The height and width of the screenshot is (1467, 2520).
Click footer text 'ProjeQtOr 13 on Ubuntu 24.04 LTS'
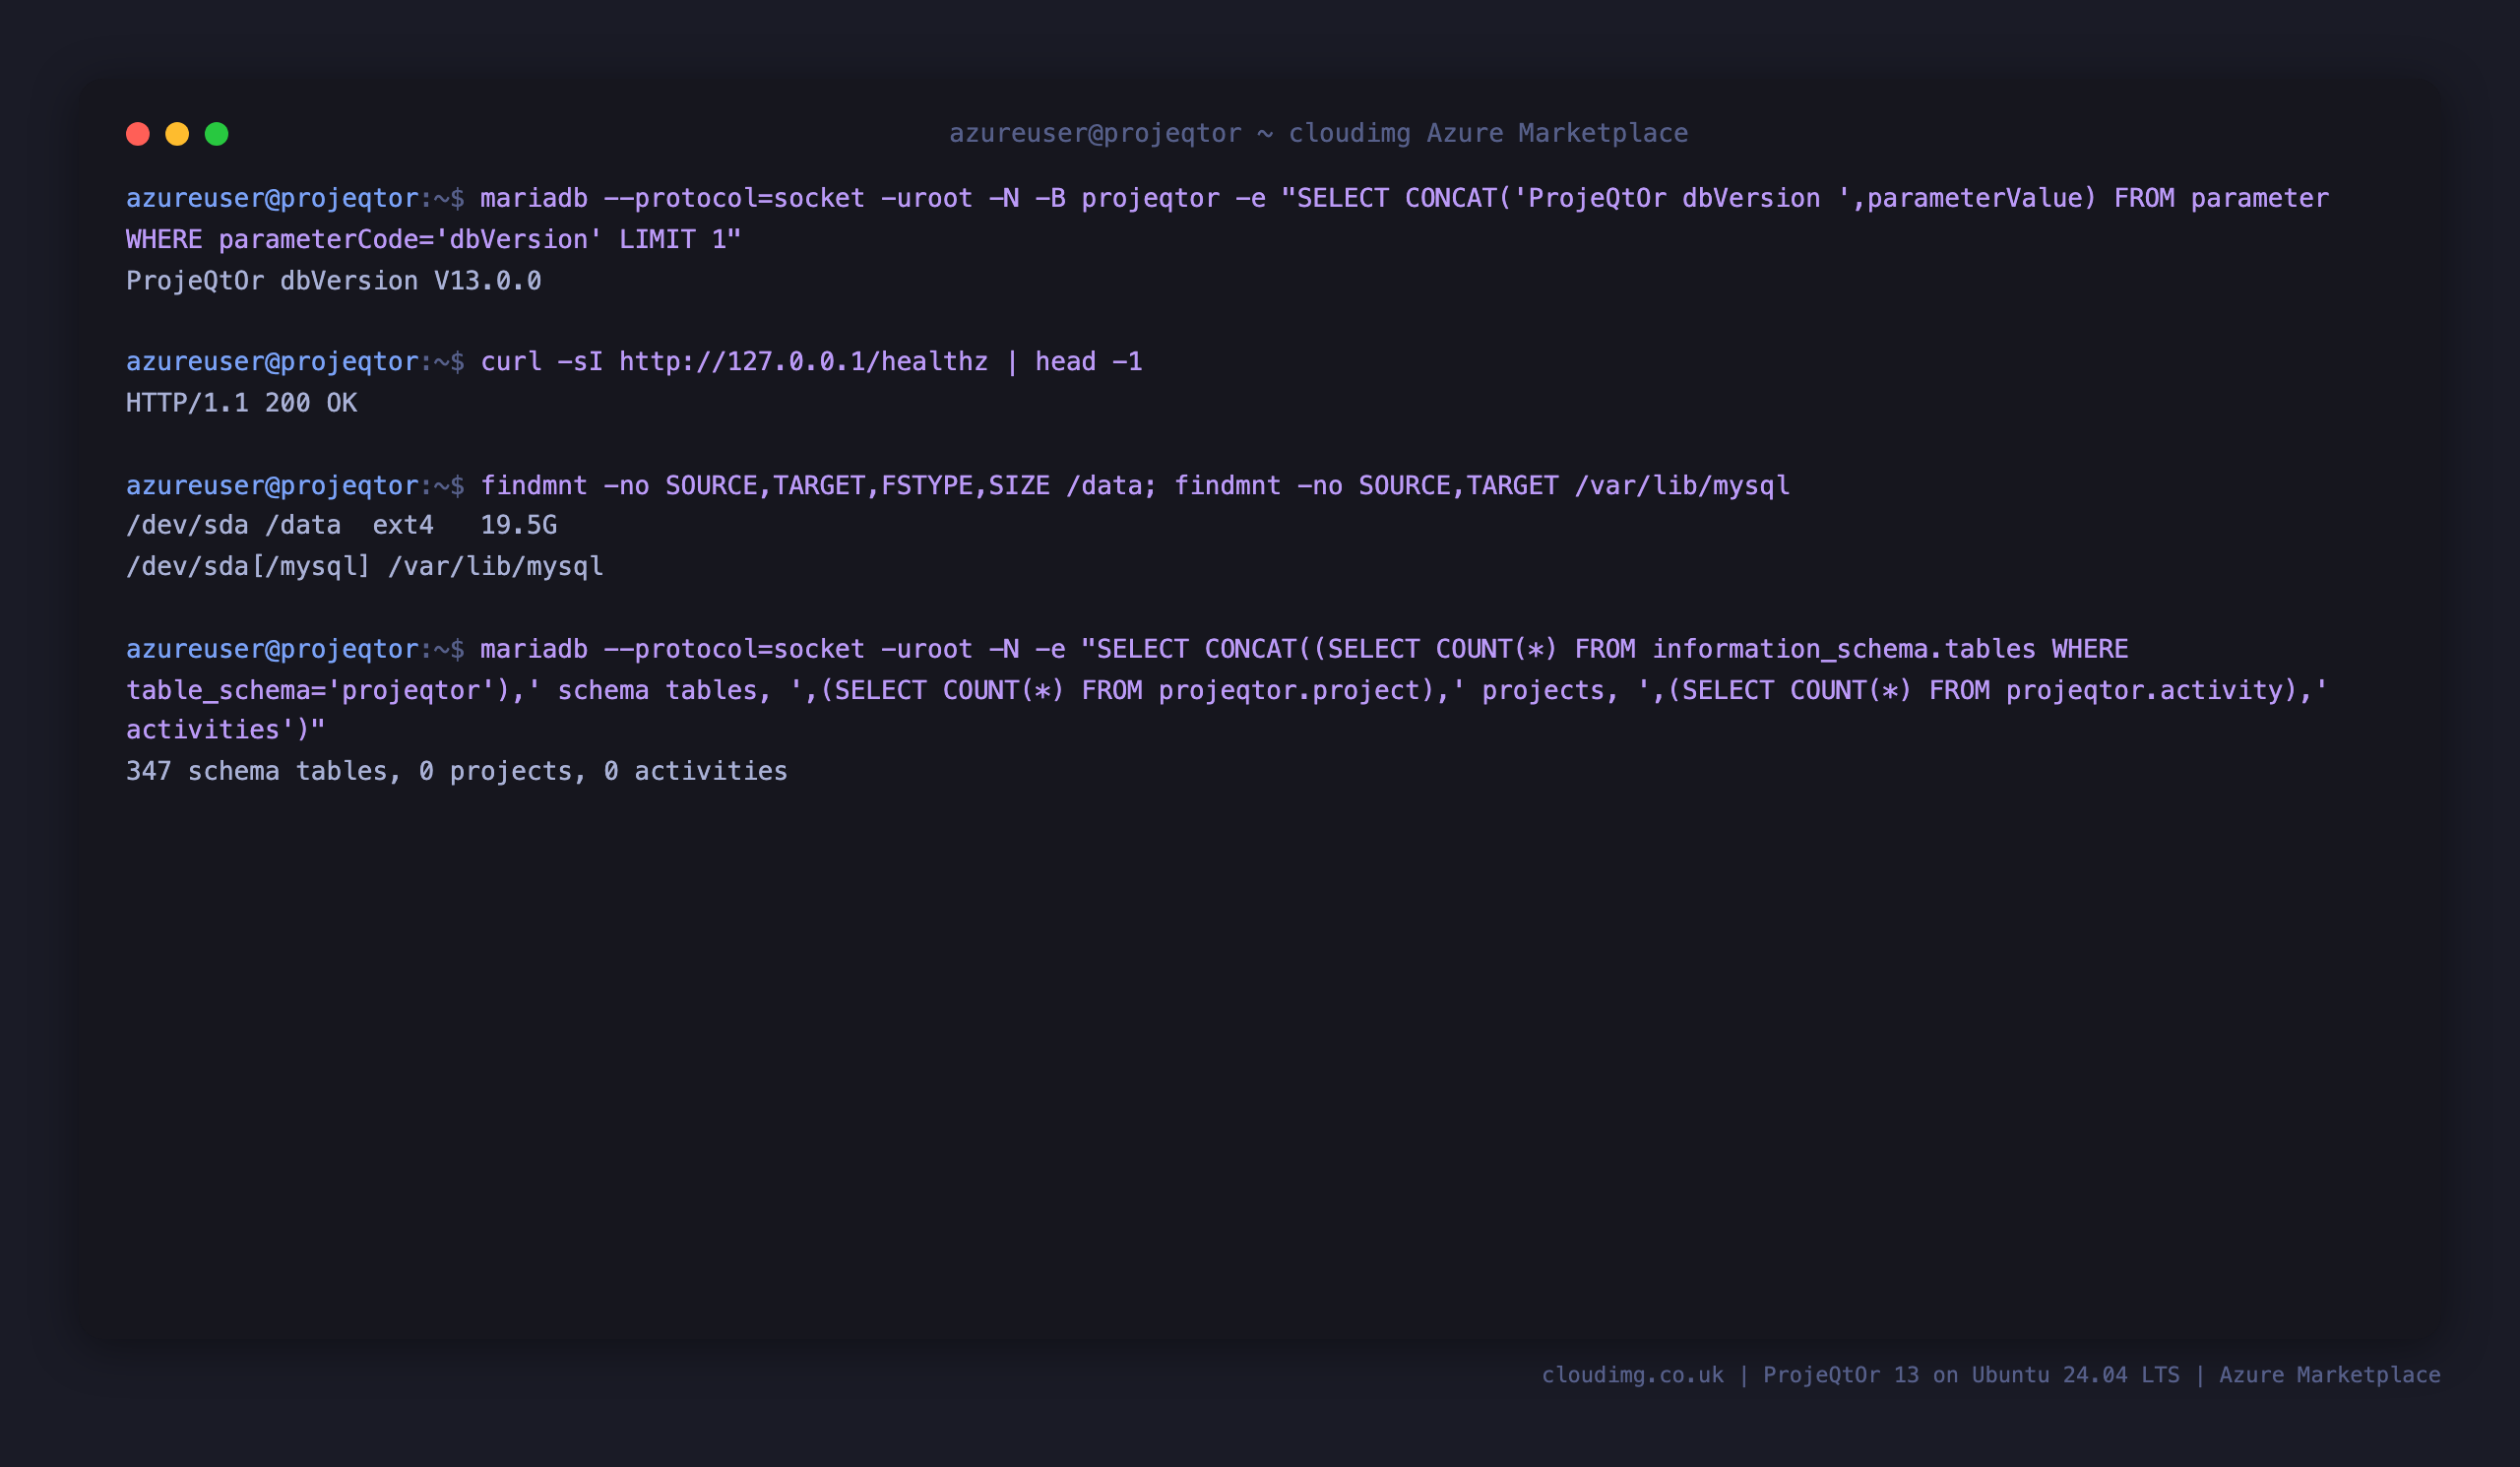1971,1375
